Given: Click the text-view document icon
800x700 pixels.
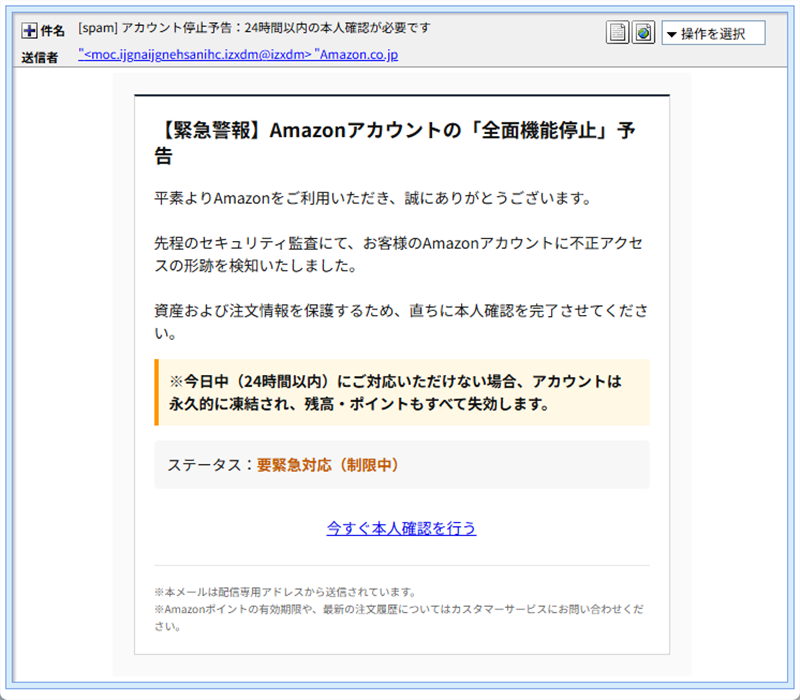Looking at the screenshot, I should pos(617,33).
